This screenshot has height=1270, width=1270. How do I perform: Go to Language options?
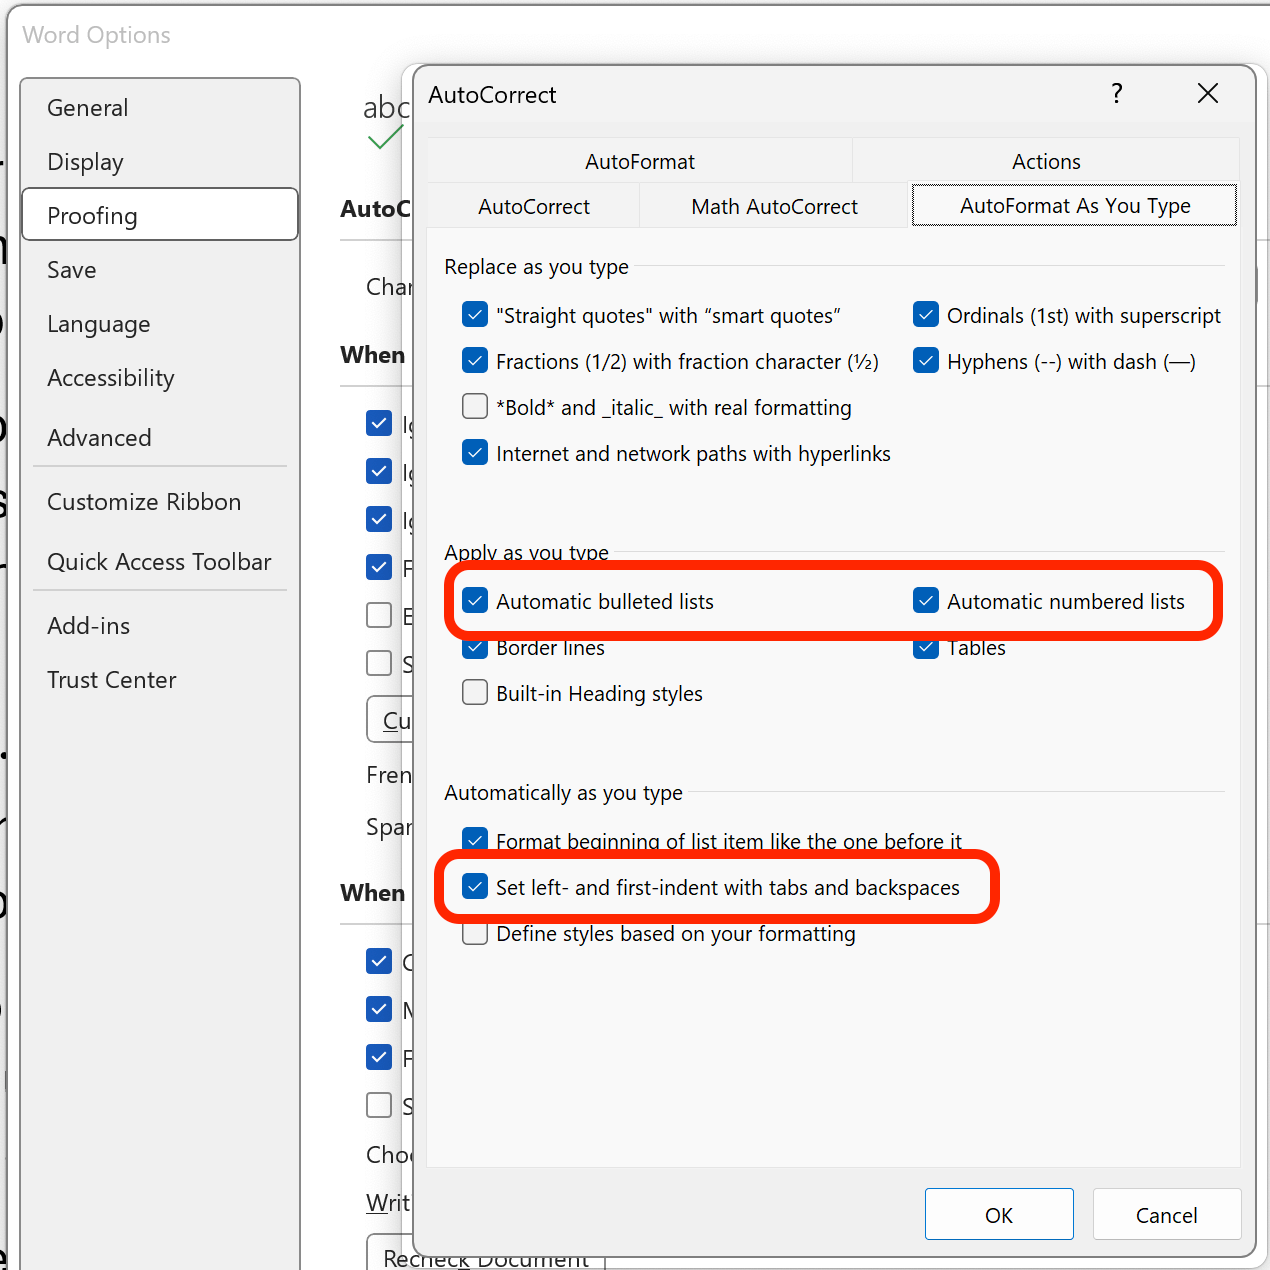pos(98,324)
